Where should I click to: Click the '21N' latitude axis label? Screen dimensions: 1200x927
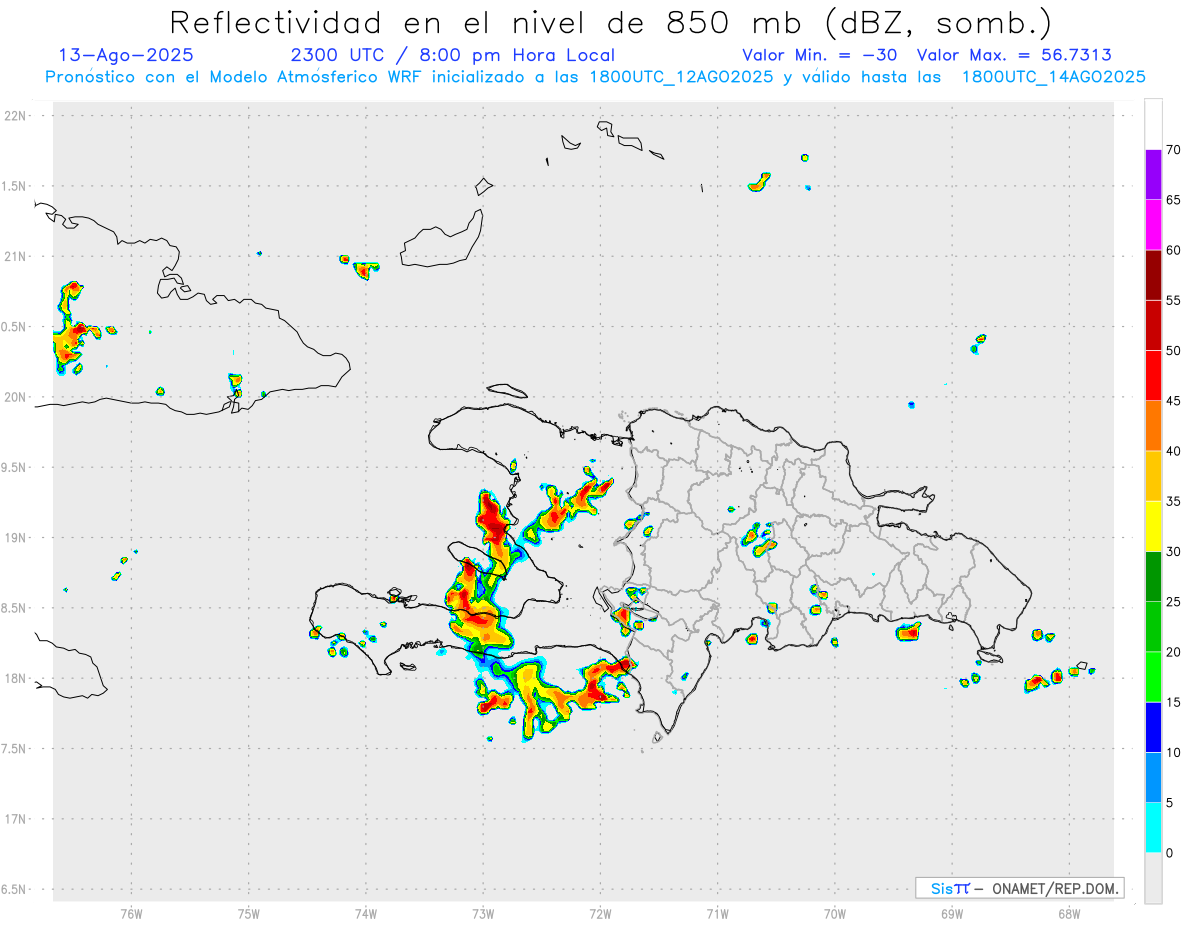[x=16, y=257]
